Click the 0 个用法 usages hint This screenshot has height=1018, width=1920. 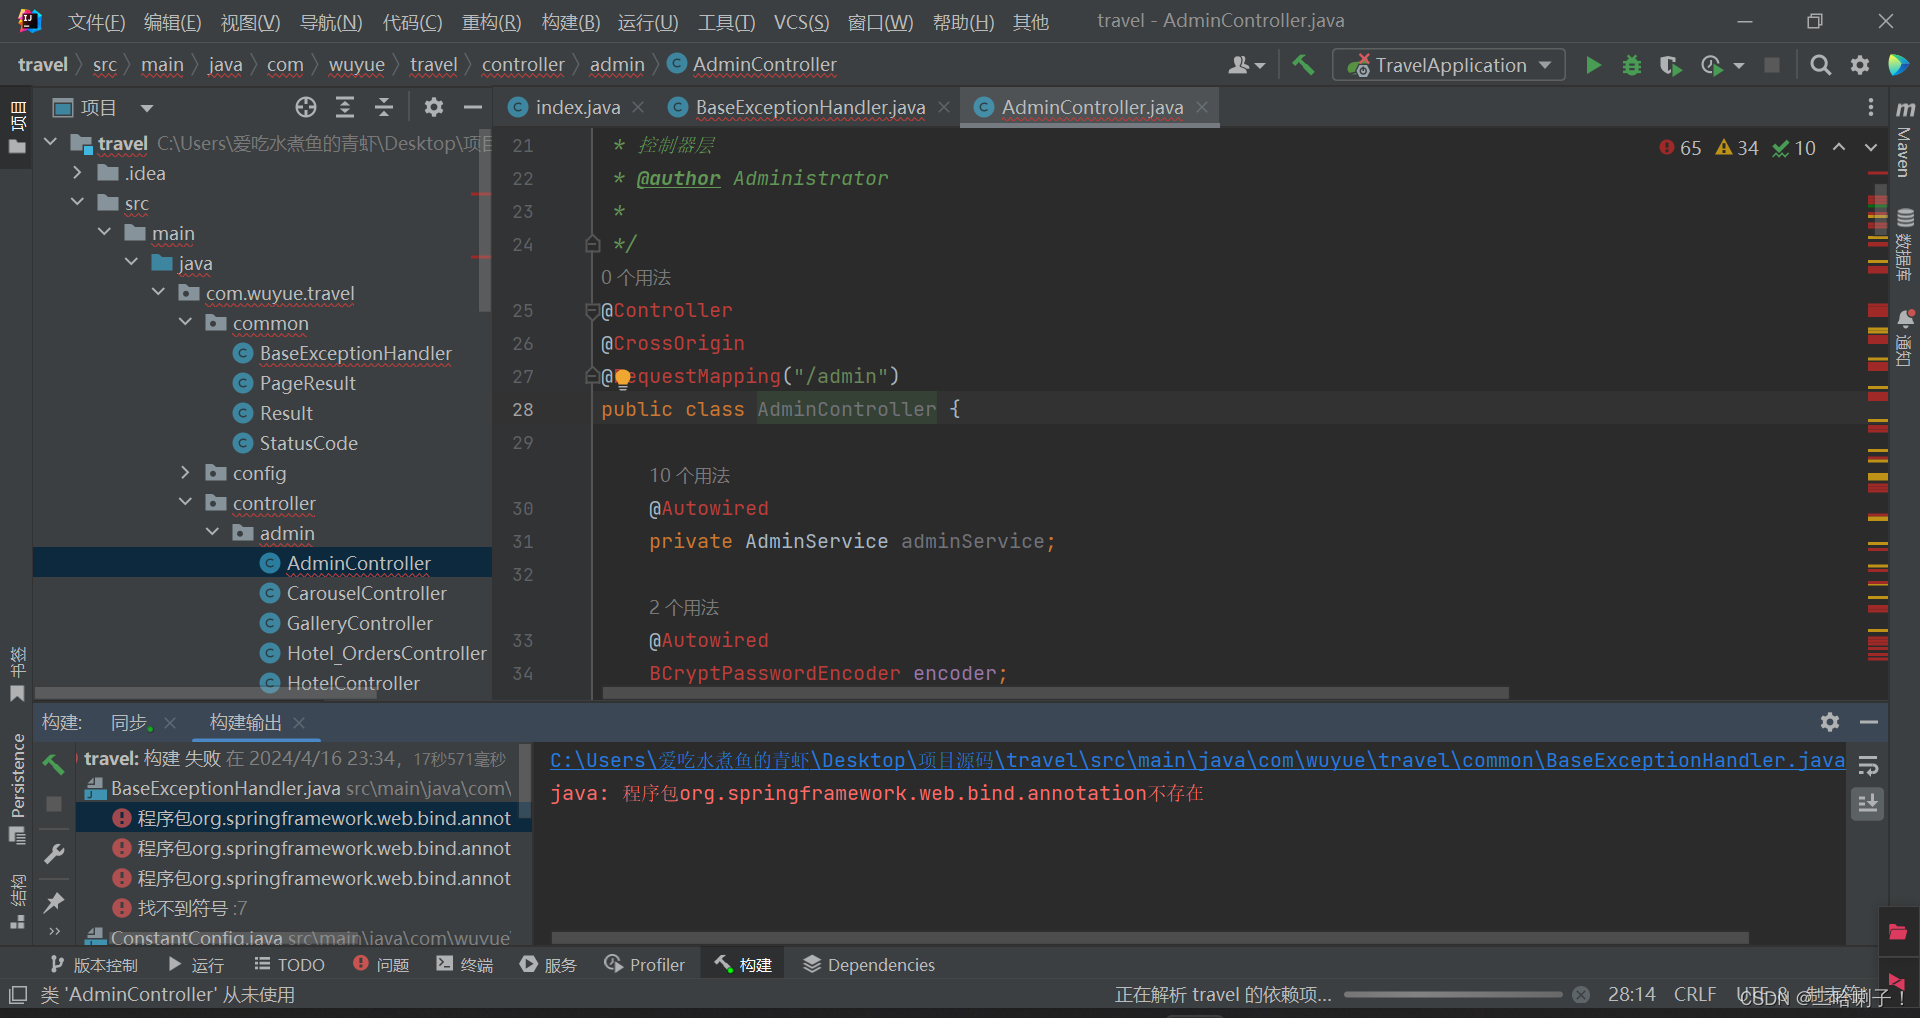[x=636, y=277]
